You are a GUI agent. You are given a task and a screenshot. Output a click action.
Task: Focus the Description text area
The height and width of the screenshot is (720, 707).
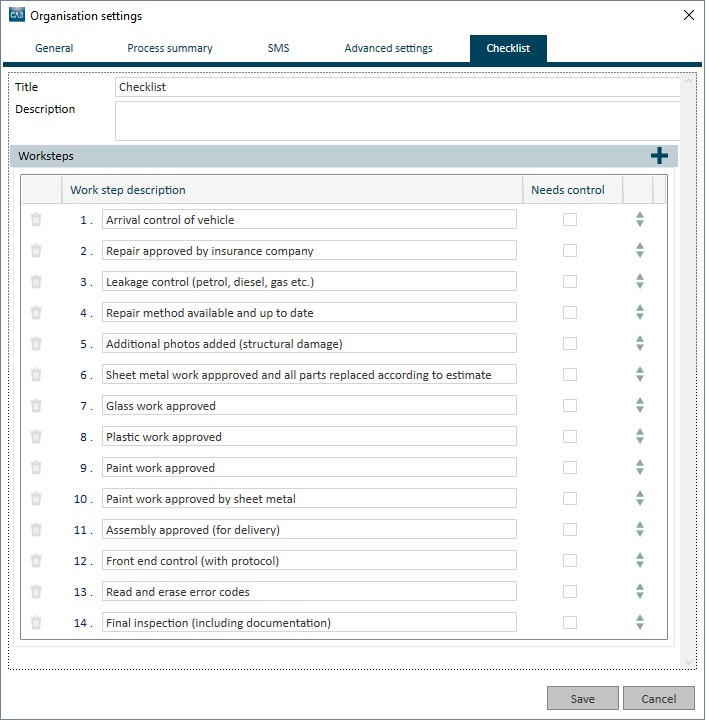tap(398, 121)
